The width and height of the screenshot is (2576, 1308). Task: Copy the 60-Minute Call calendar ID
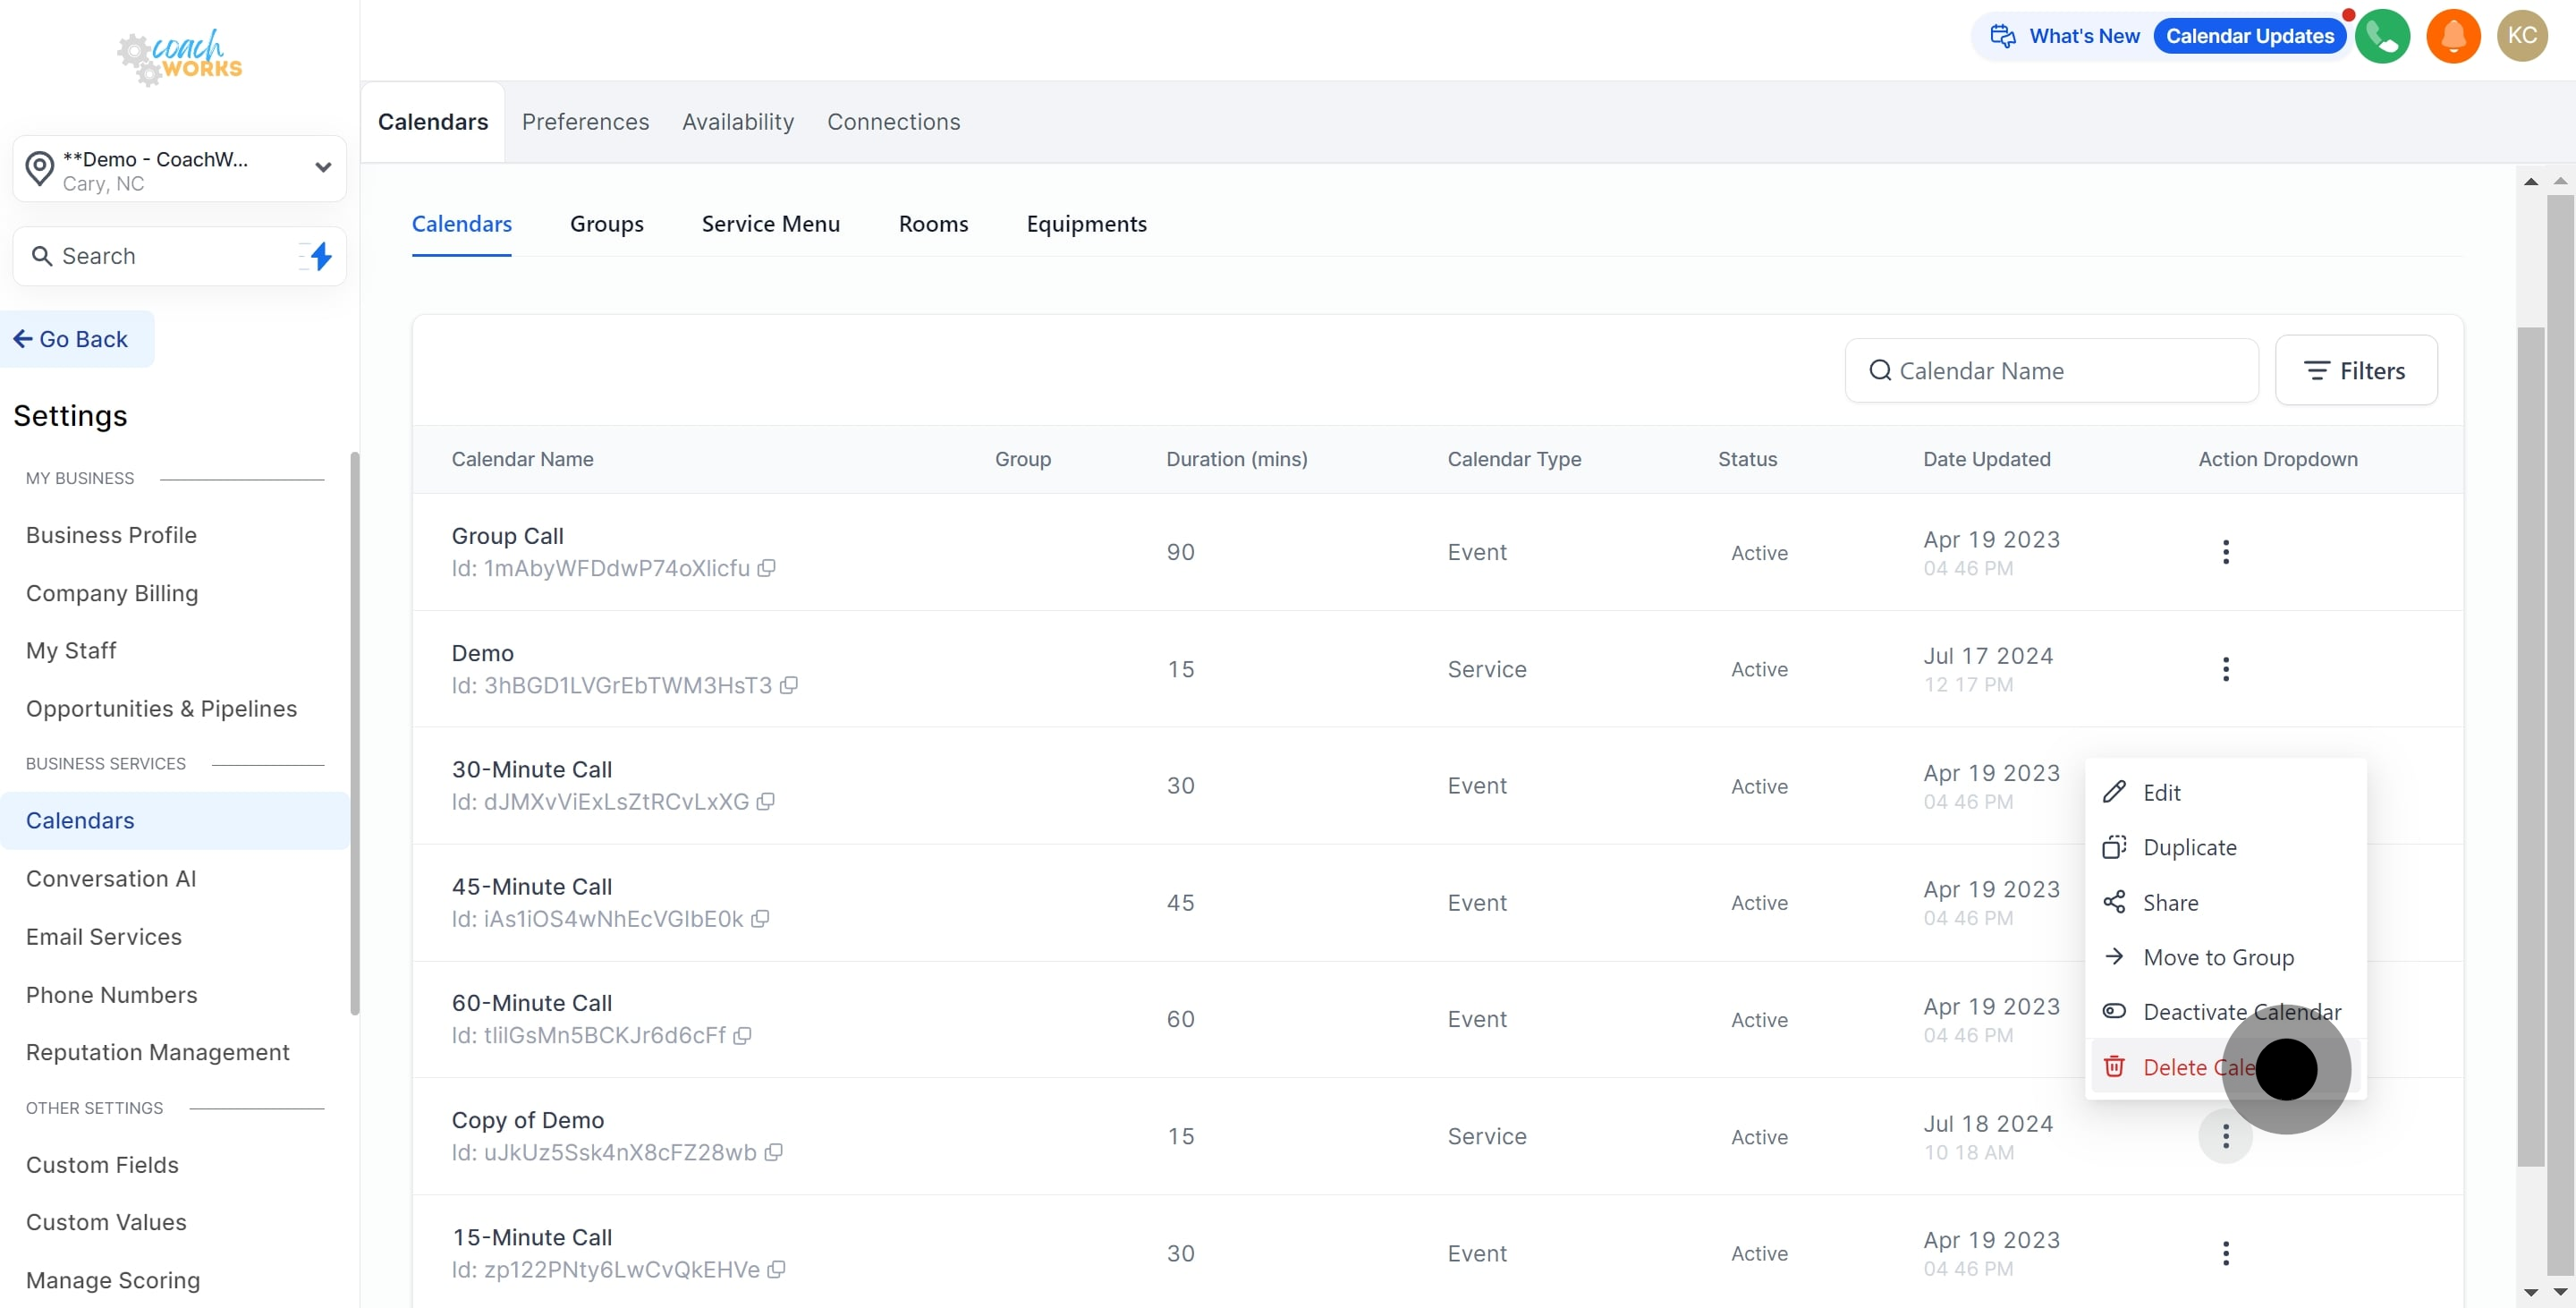[742, 1035]
